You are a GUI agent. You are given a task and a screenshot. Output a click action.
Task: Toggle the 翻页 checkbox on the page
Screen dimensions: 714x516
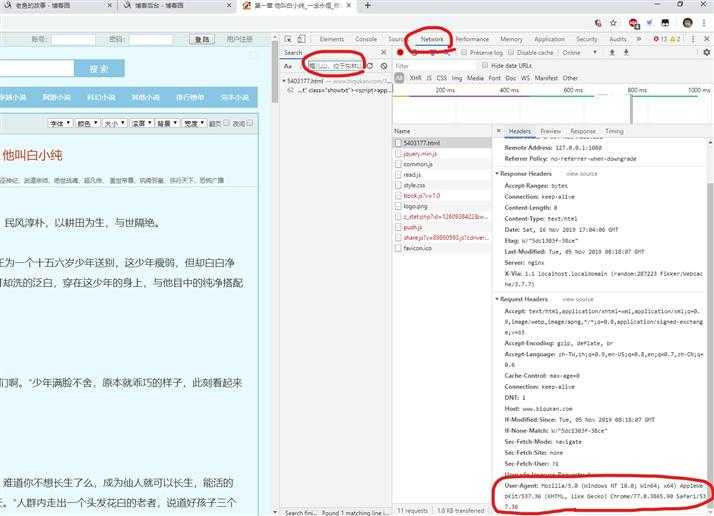pyautogui.click(x=226, y=123)
